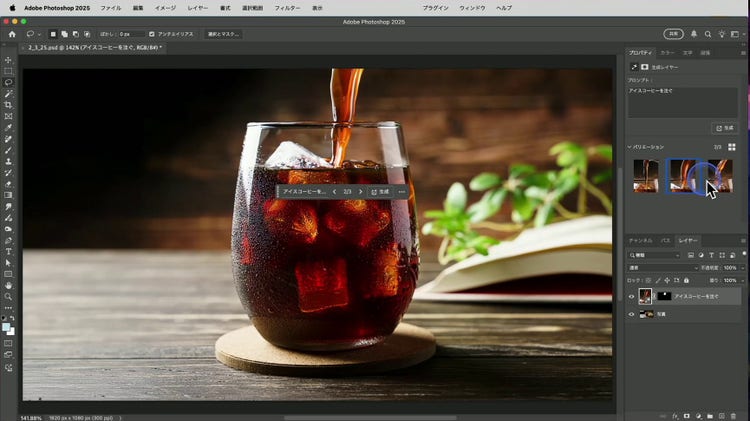This screenshot has width=750, height=421.
Task: Select the Zoom magnifier tool
Action: 8,297
